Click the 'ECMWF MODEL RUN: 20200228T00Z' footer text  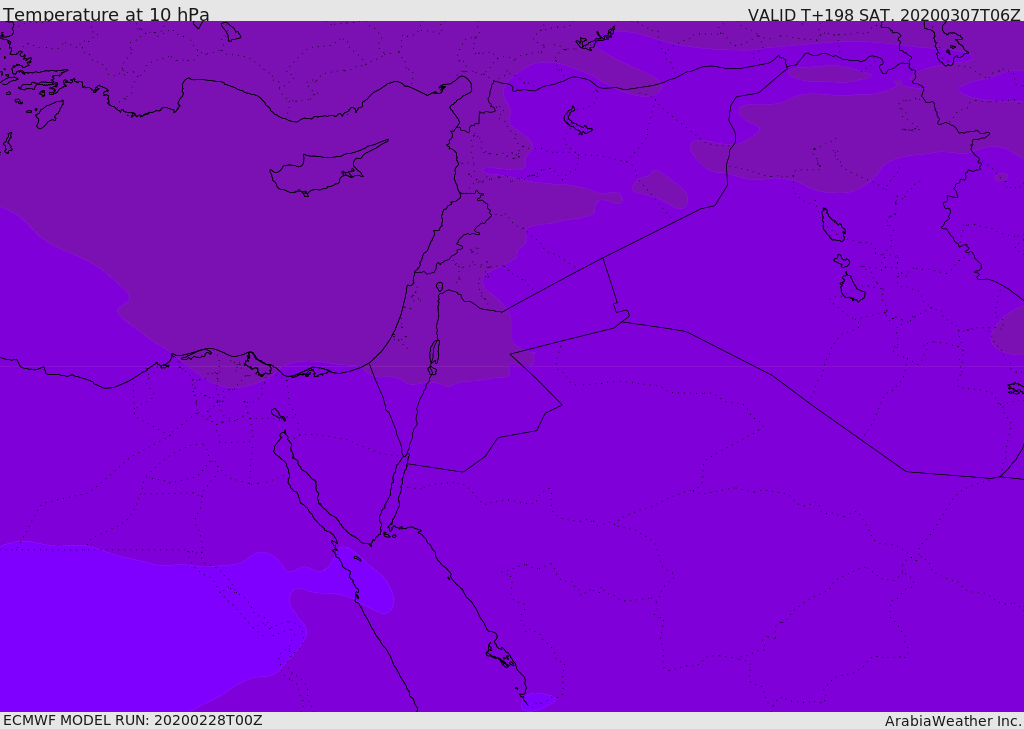click(133, 720)
